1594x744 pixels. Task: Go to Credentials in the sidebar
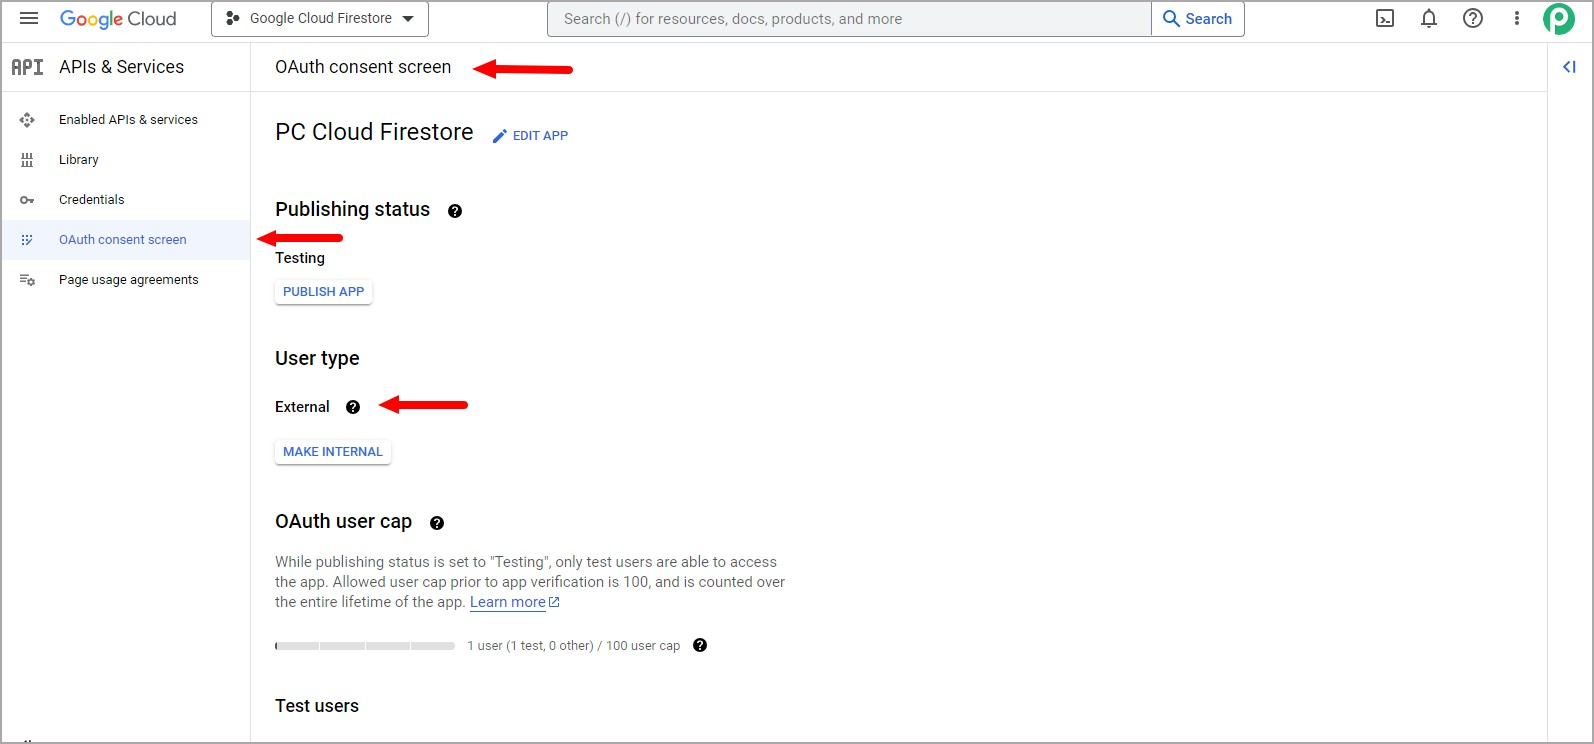[126, 200]
